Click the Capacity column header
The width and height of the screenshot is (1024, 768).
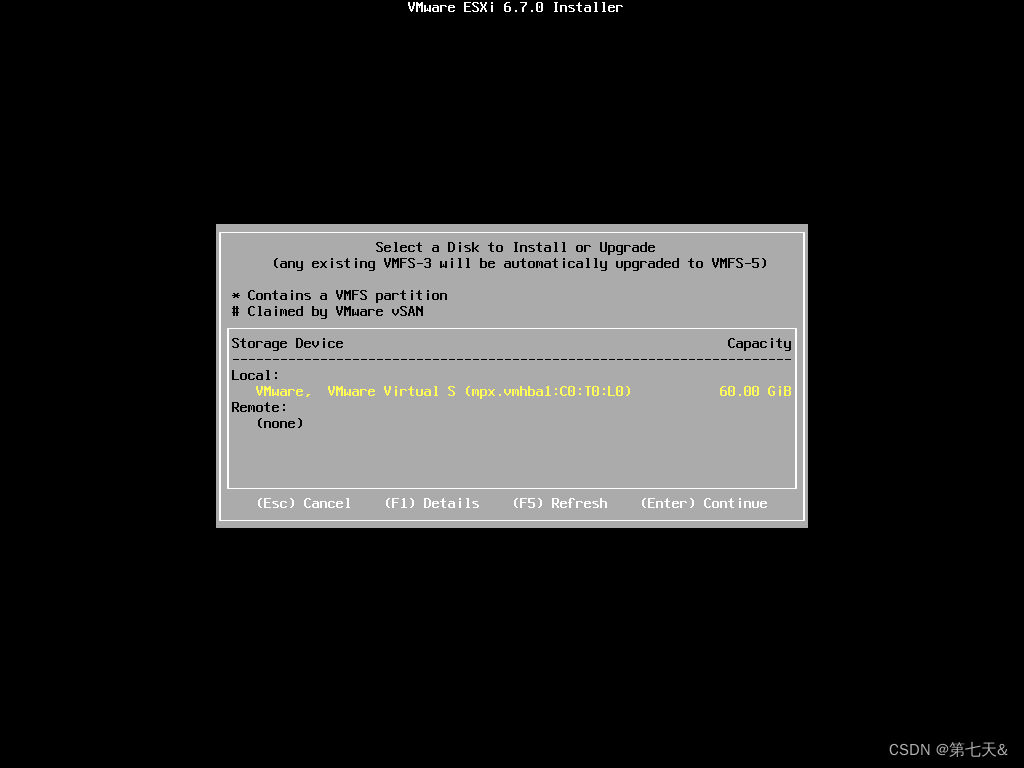759,344
